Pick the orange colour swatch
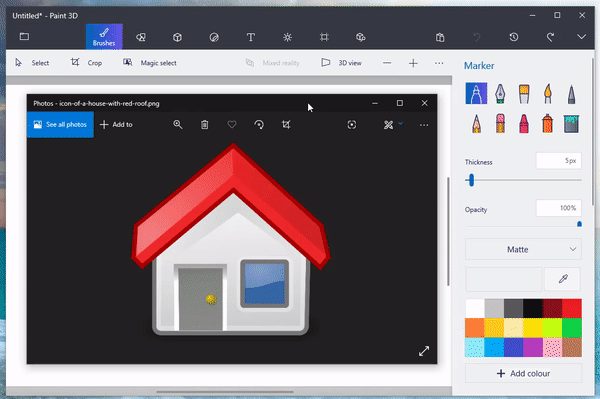Image resolution: width=600 pixels, height=399 pixels. [x=475, y=328]
